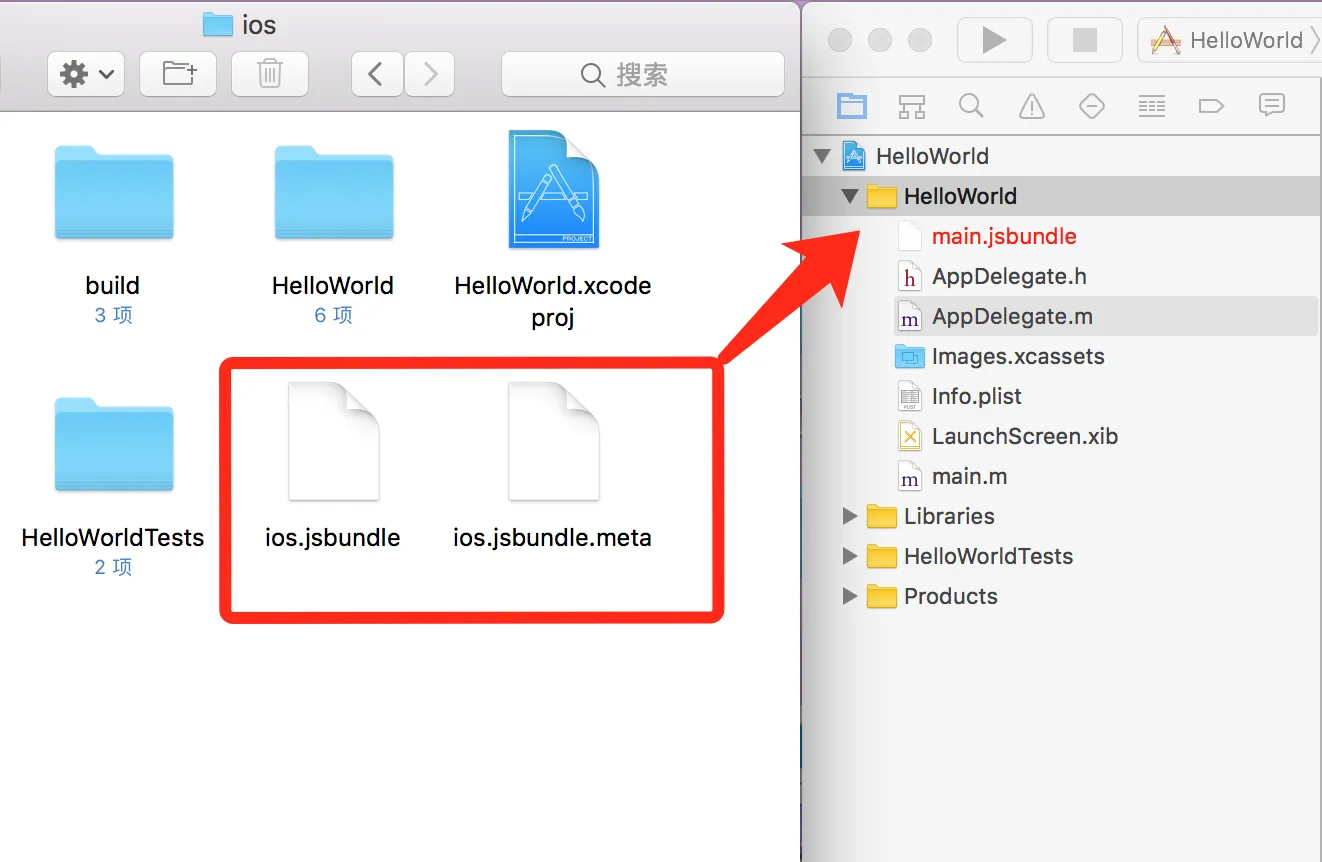
Task: Click the ios folder title in Finder
Action: point(240,24)
